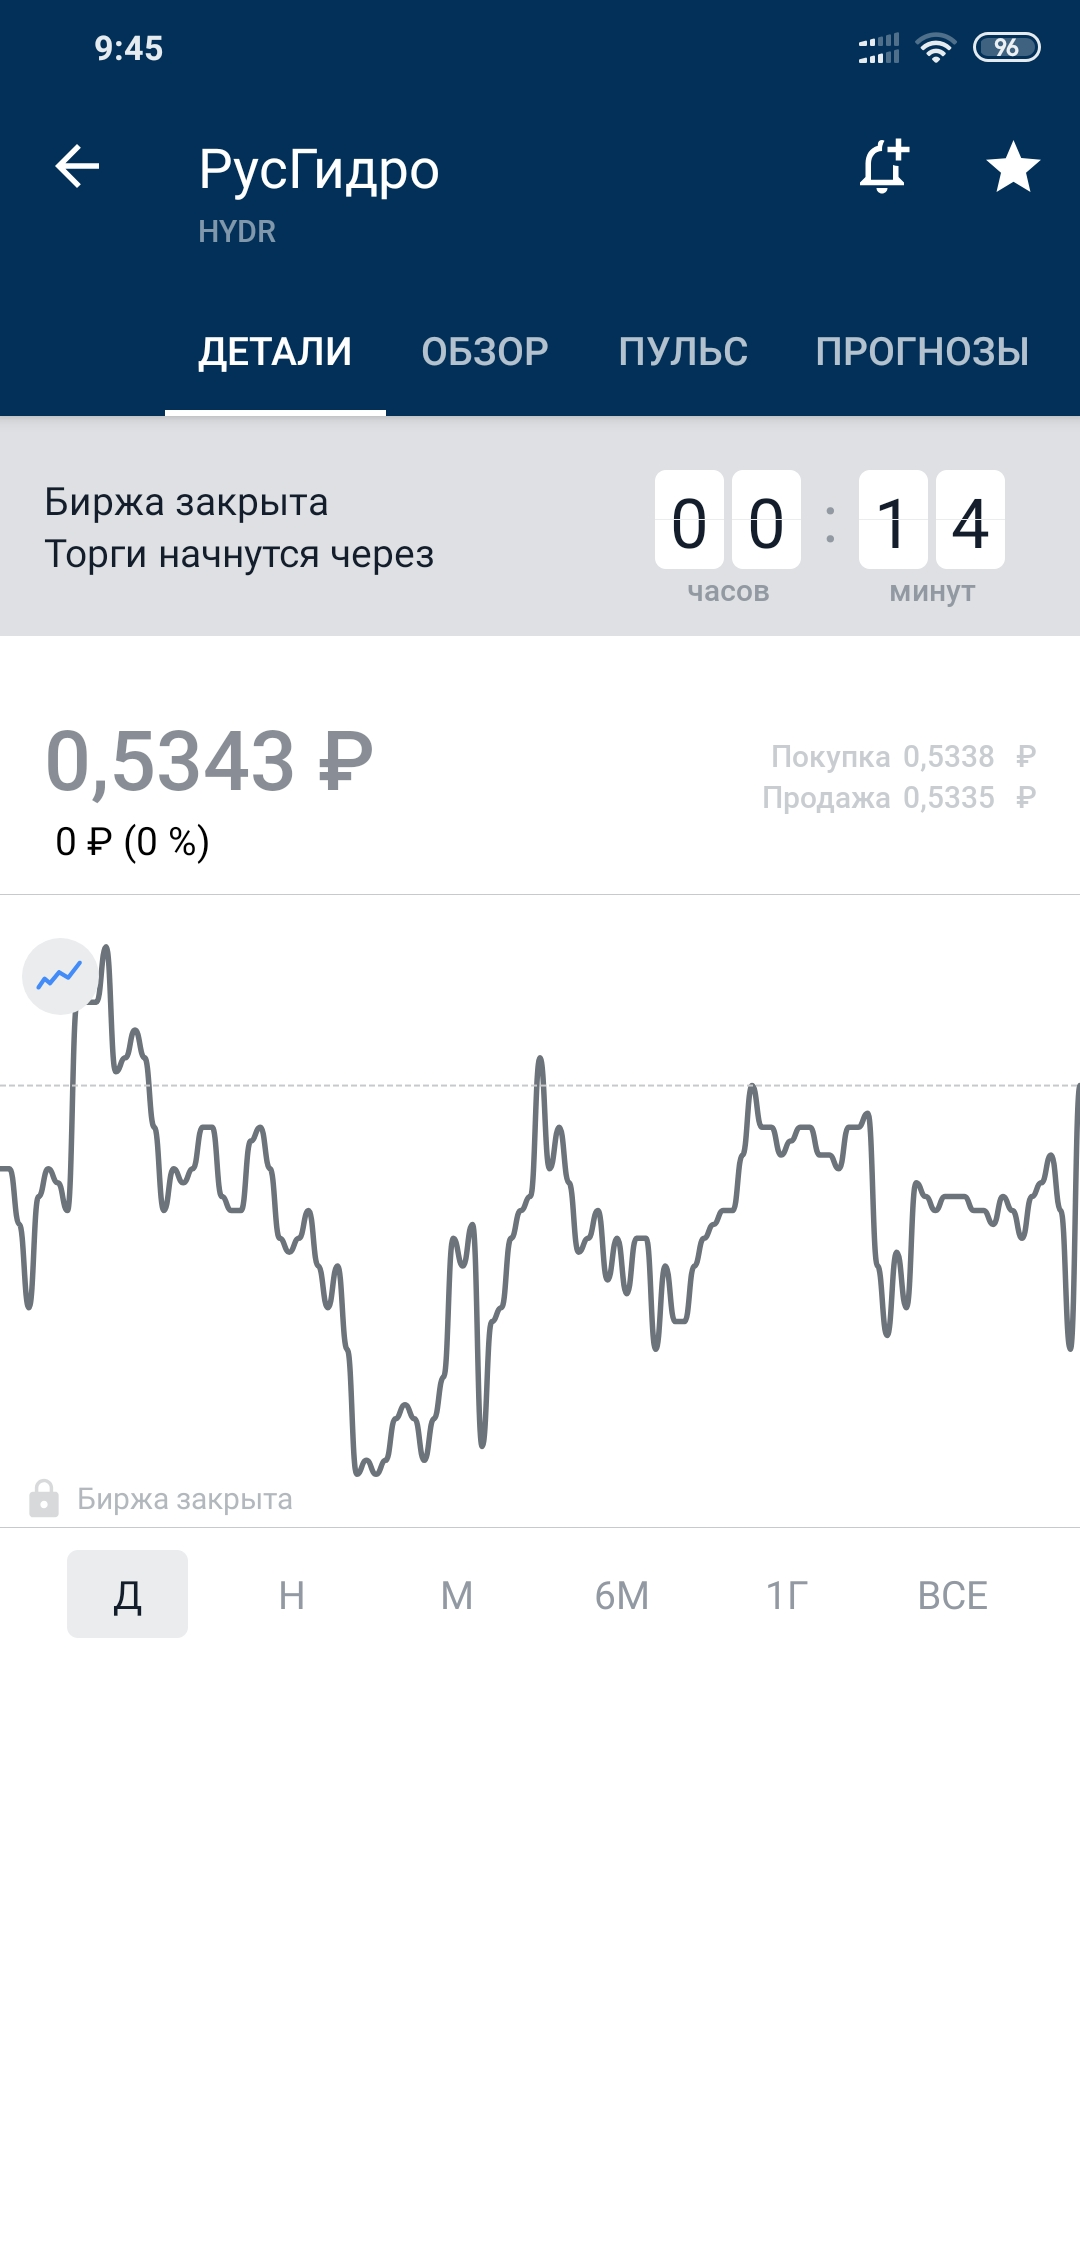
Task: Select the 1Г year chart period
Action: [787, 1595]
